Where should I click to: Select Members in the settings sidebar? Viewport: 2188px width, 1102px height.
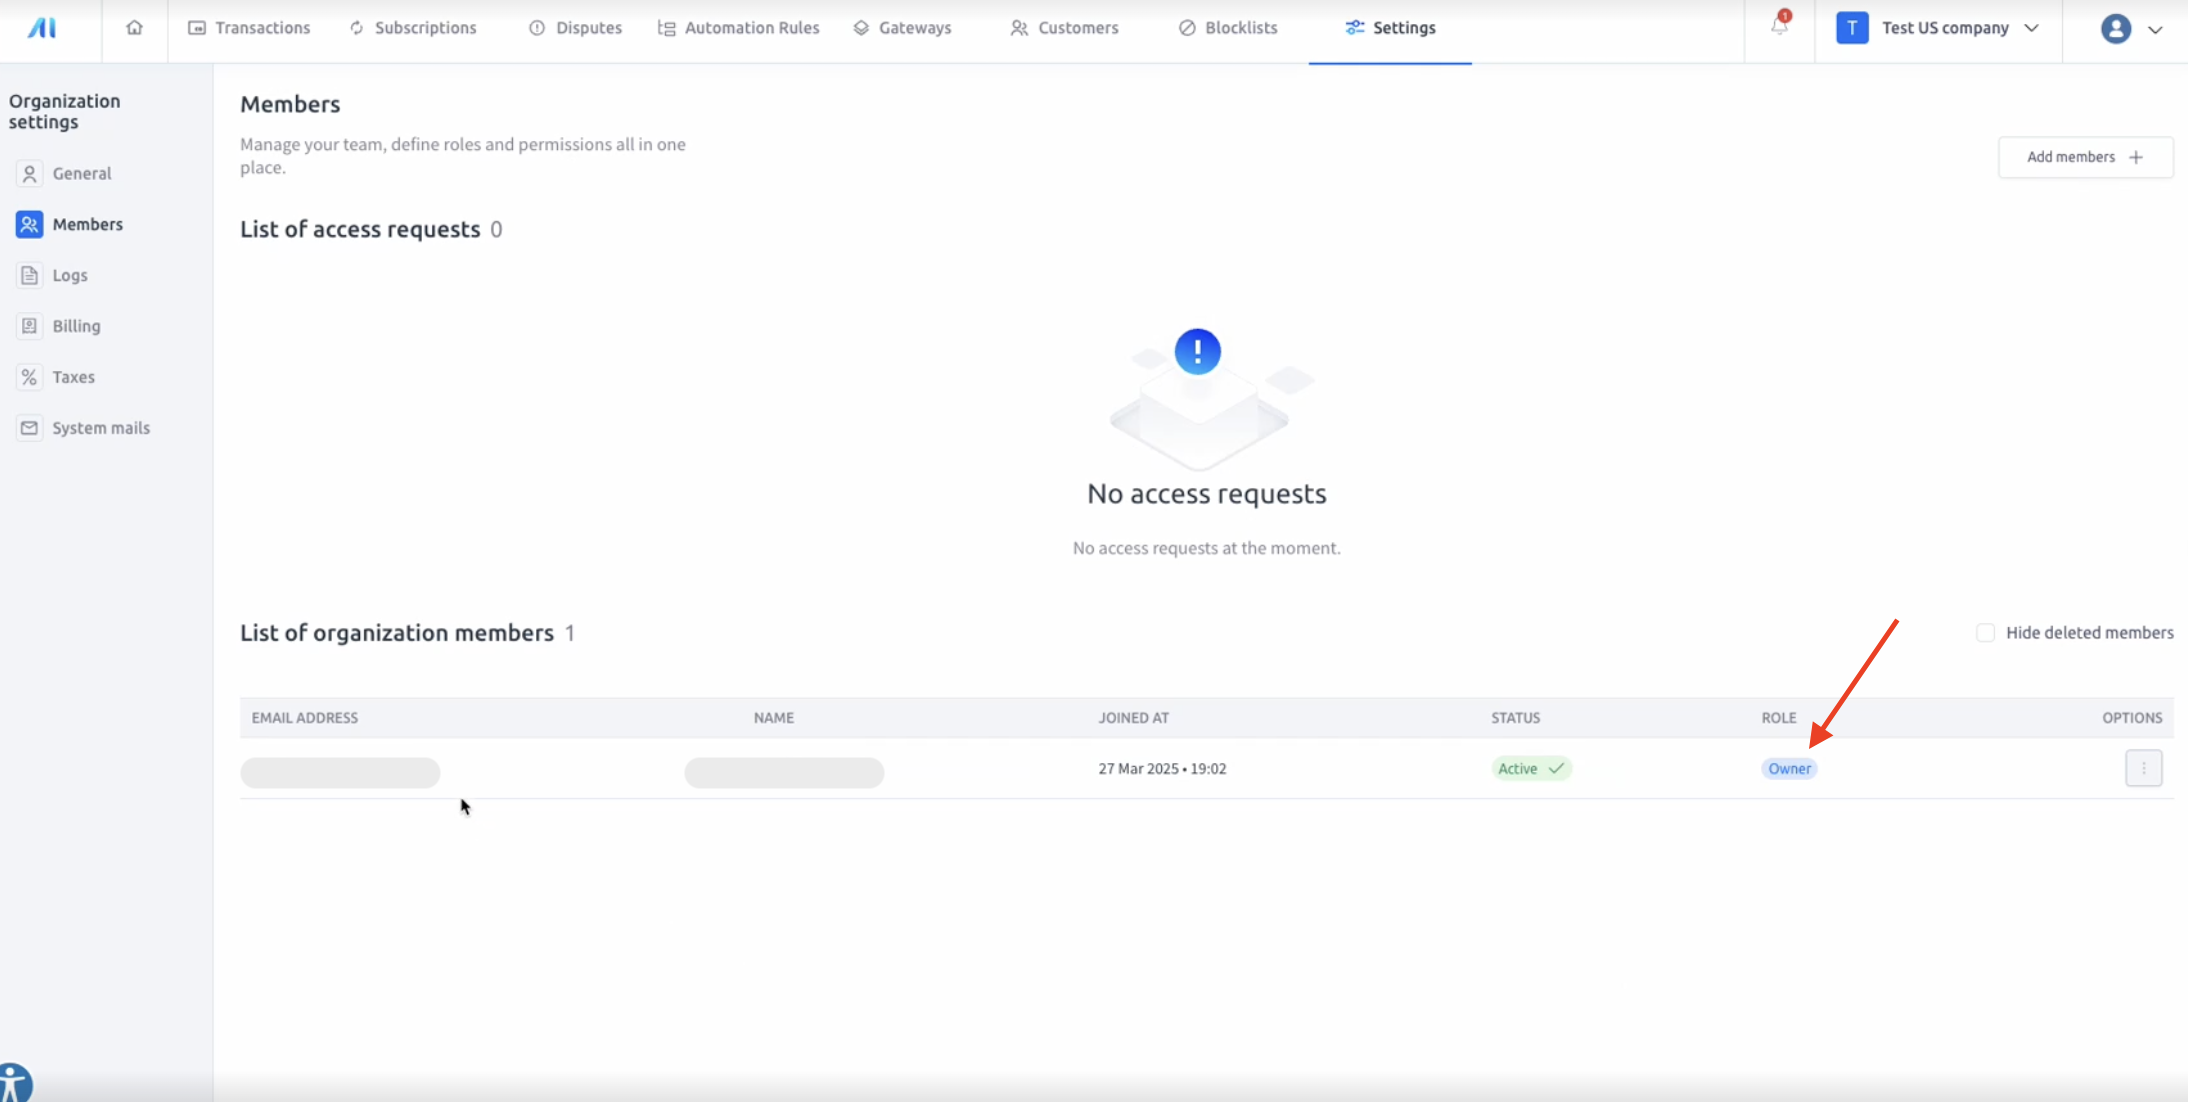[x=87, y=224]
